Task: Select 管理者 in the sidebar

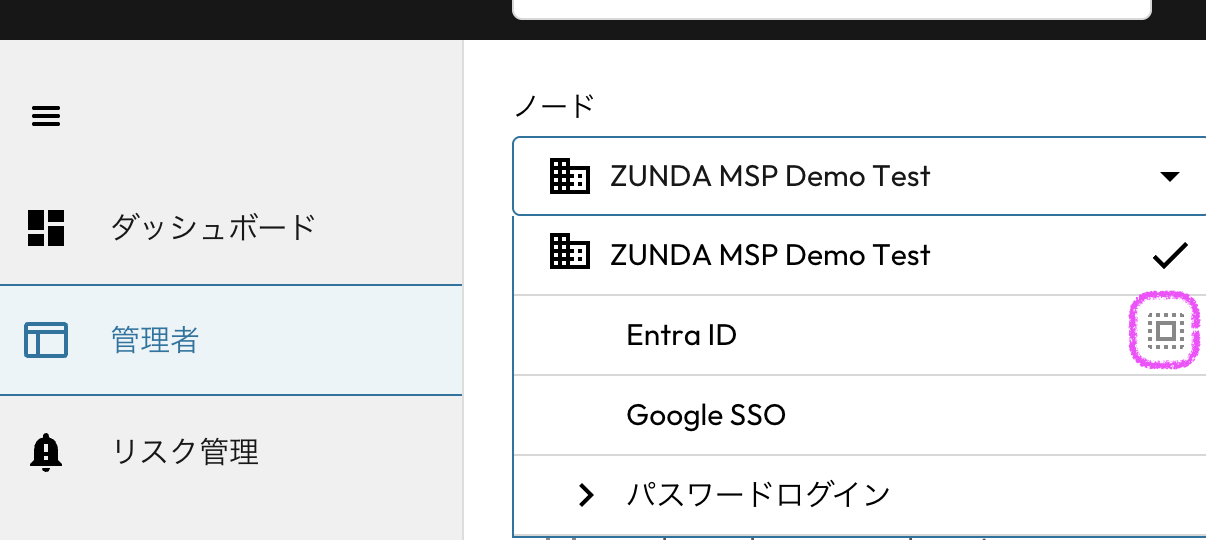Action: [x=155, y=340]
